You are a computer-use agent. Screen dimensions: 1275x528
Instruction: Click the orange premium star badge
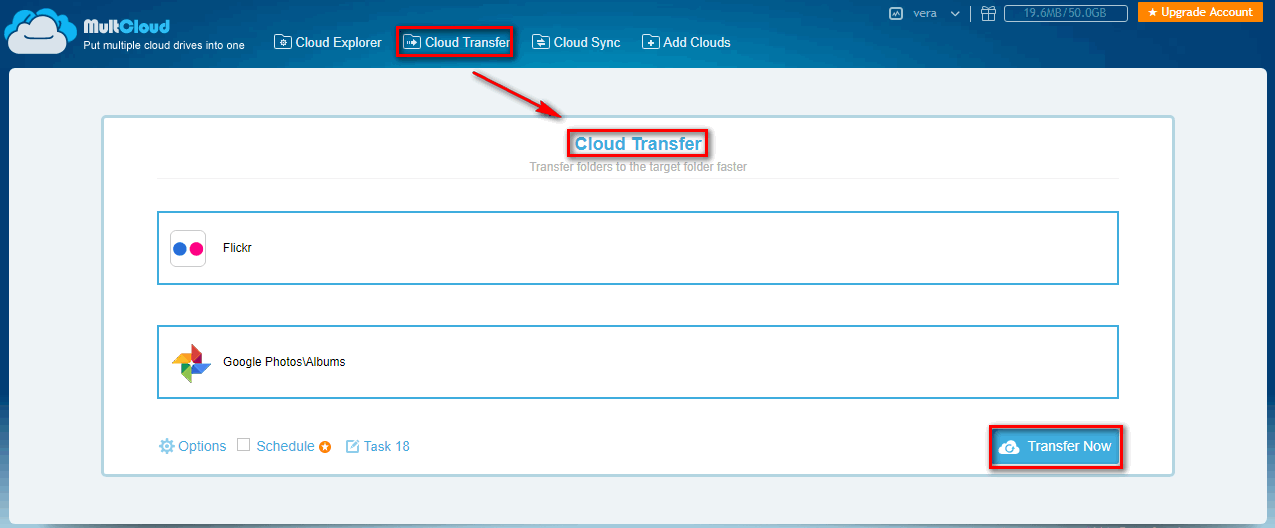coord(325,447)
